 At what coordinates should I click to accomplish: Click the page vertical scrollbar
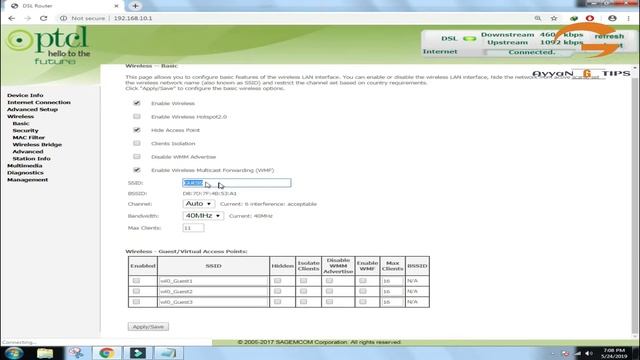635,202
